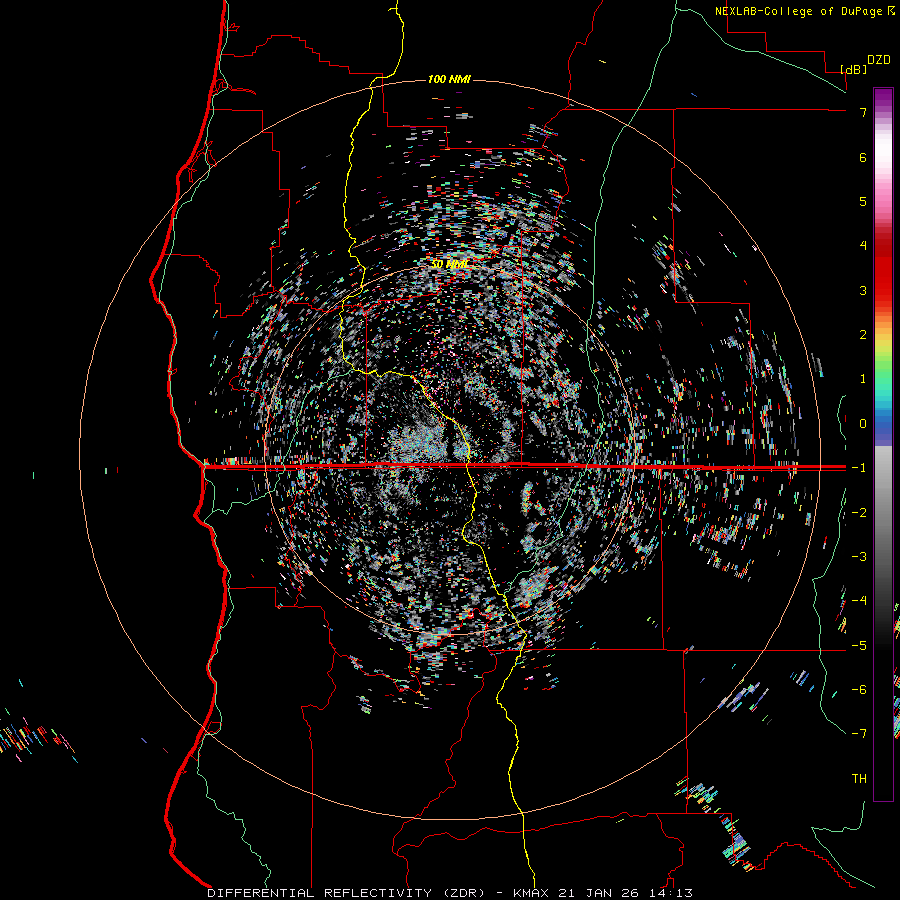Viewport: 900px width, 900px height.
Task: Click the vertical ZDR color scale bar
Action: [x=883, y=444]
